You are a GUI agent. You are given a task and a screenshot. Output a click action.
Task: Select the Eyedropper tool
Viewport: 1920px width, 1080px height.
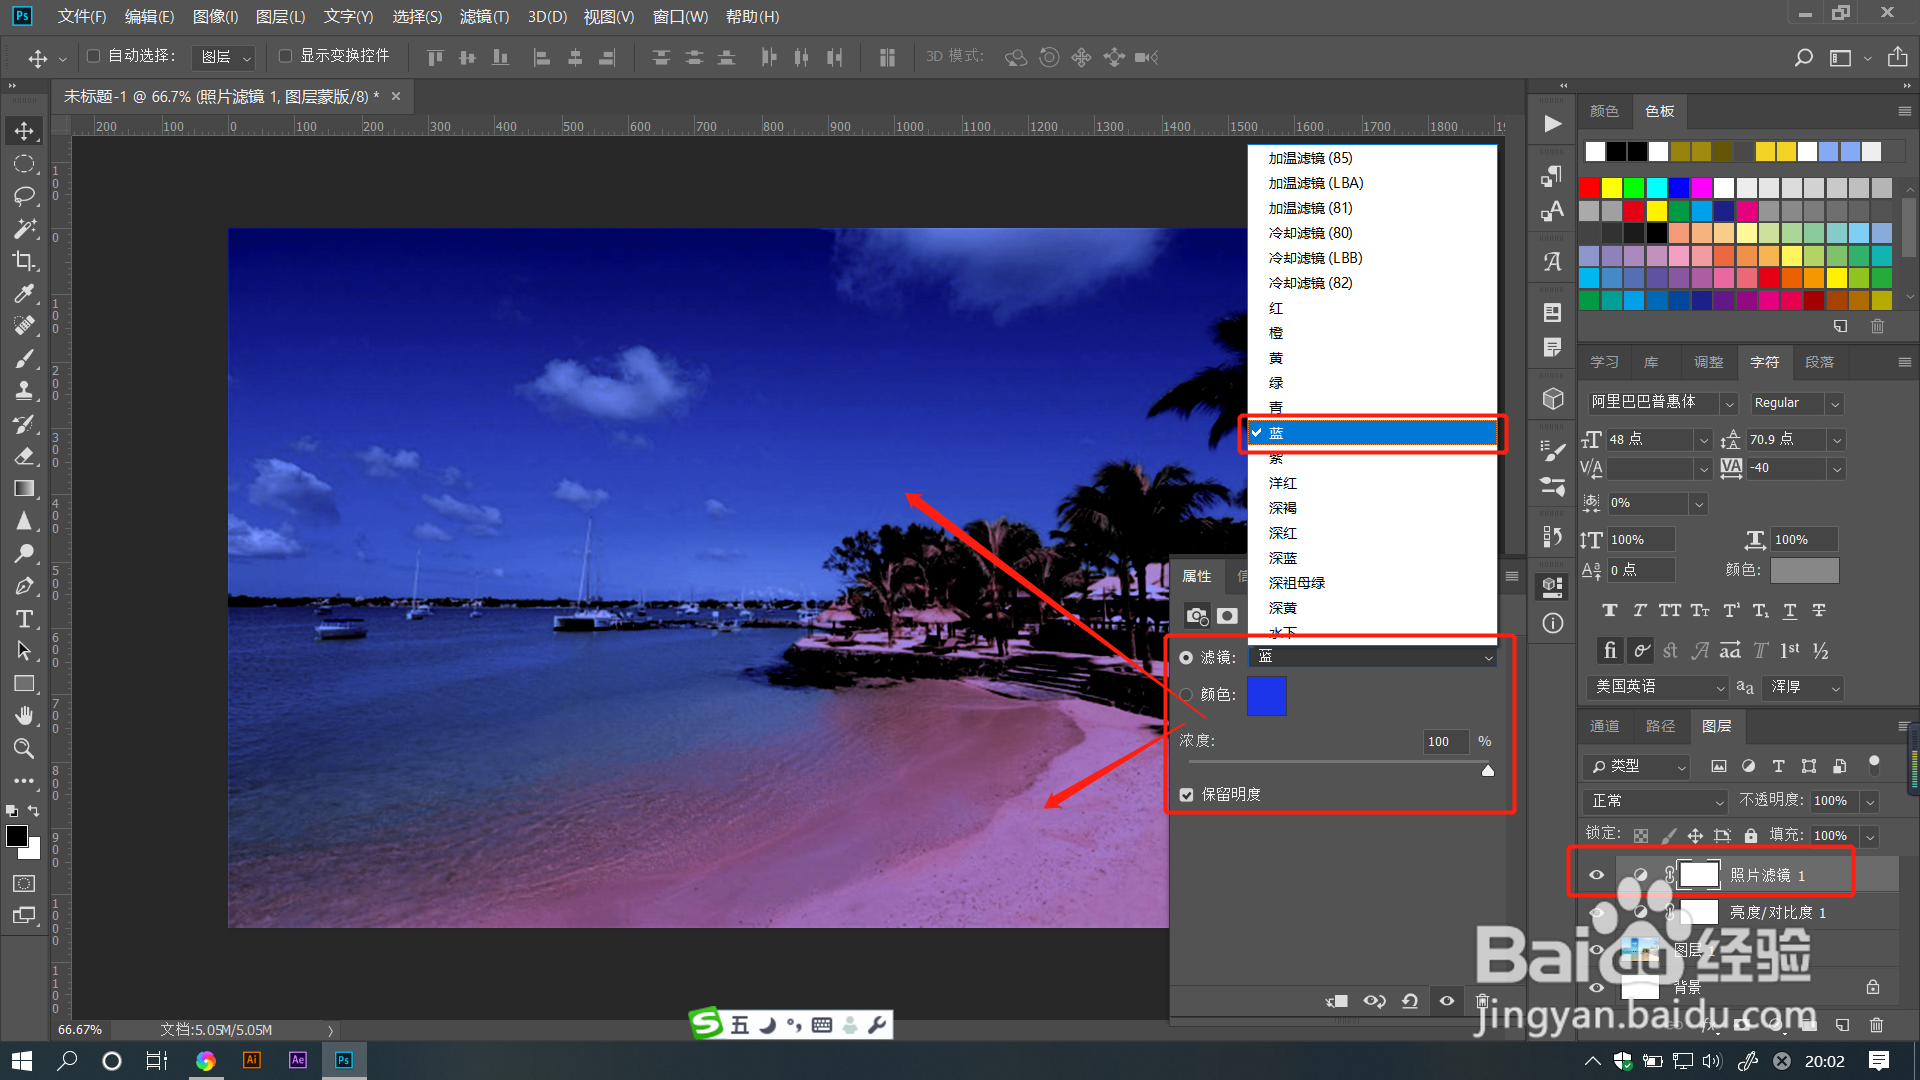(24, 293)
